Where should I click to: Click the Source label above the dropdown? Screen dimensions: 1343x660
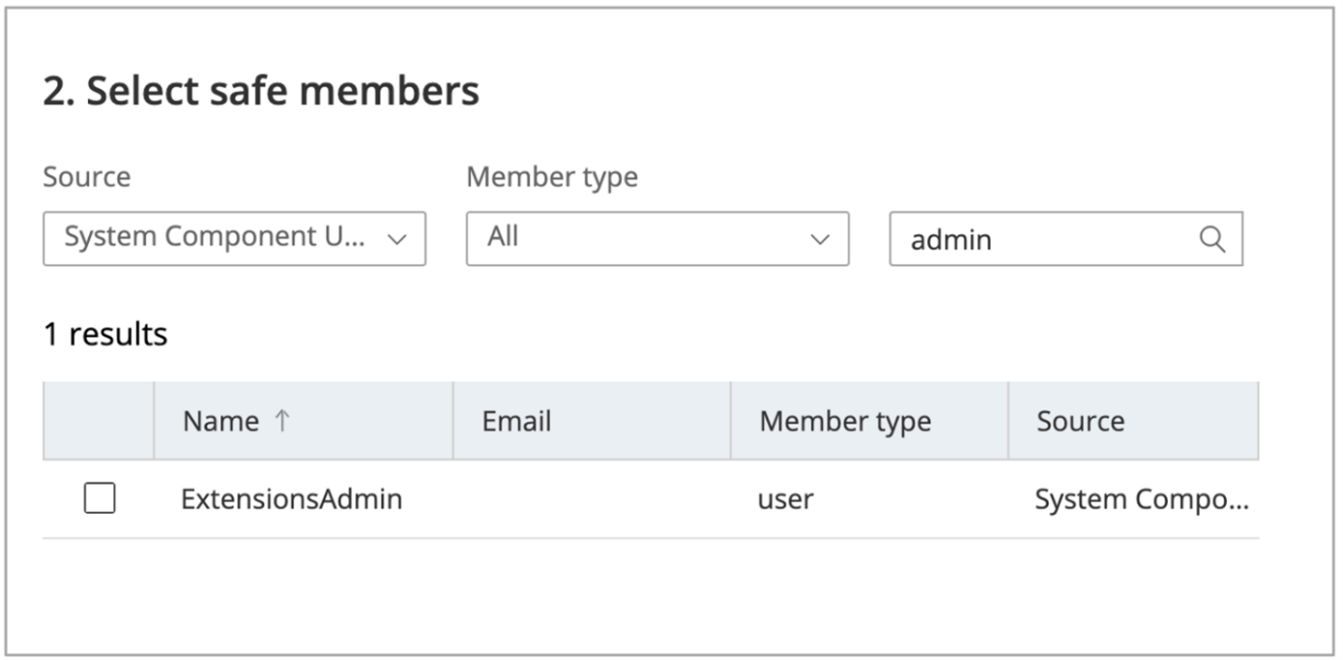(x=86, y=177)
